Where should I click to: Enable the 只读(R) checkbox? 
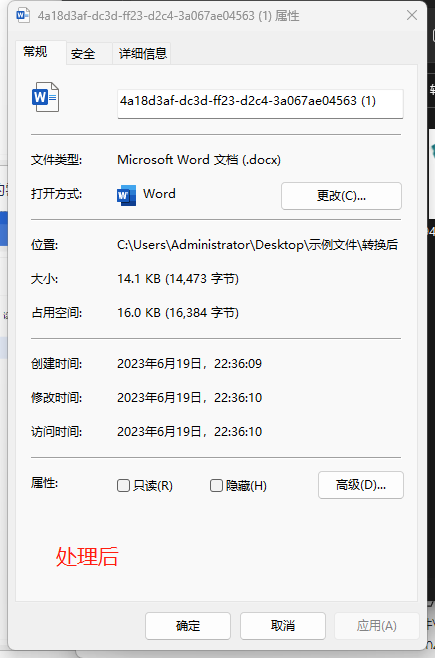123,486
